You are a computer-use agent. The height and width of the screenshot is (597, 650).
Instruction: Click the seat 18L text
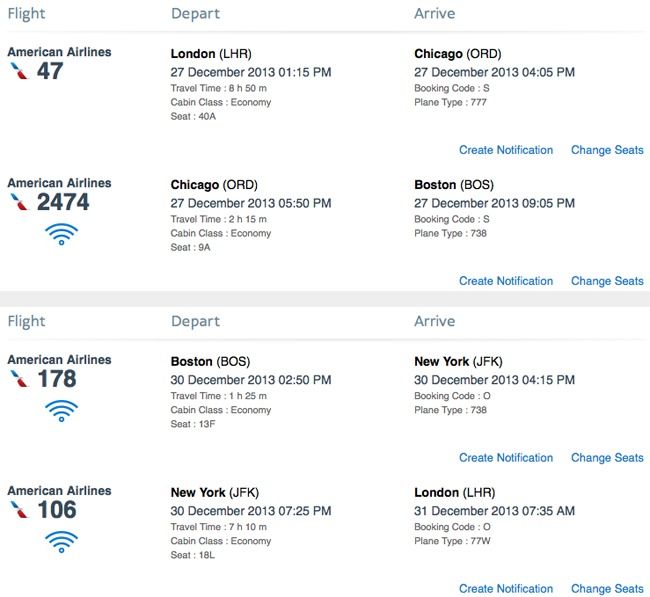(193, 555)
